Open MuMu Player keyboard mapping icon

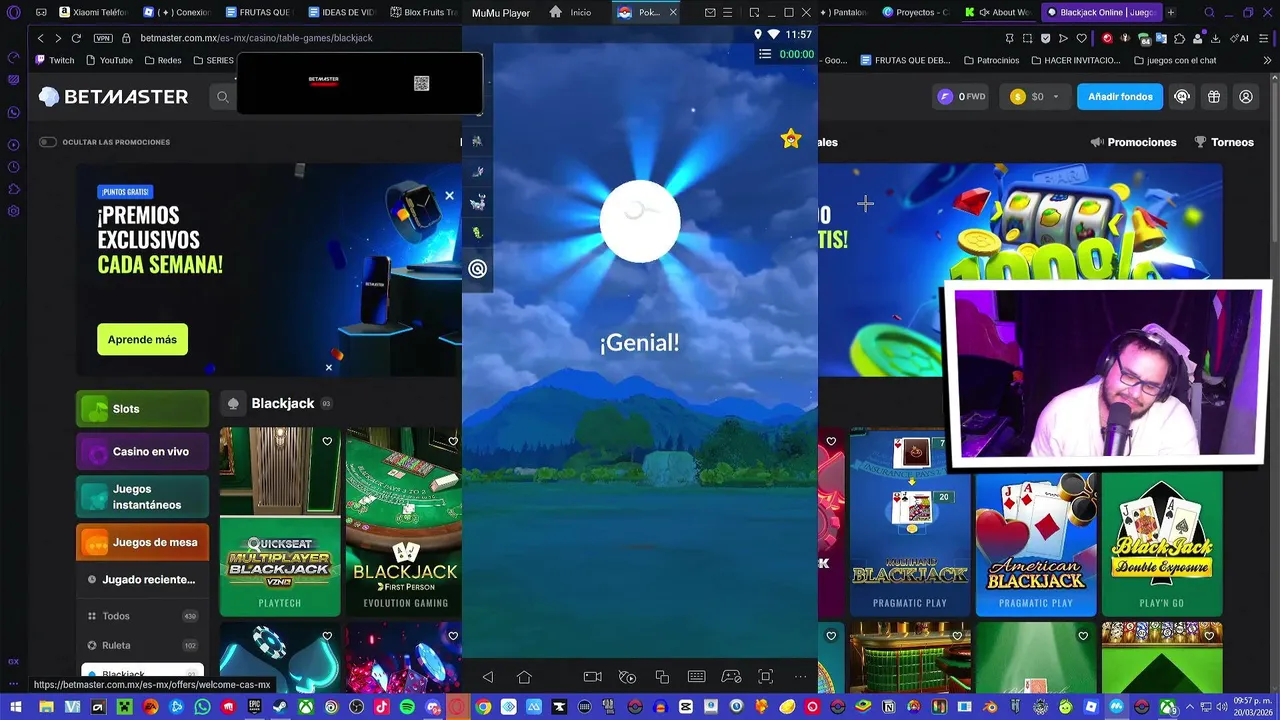coord(697,677)
